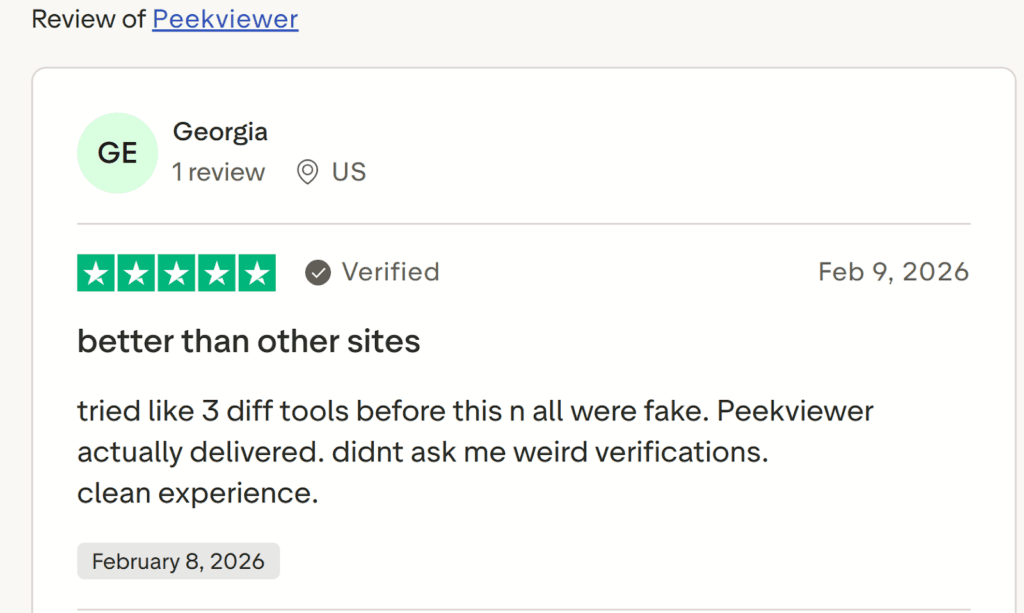Click the '1 review' reviewer stats text
This screenshot has height=613, width=1024.
(x=219, y=172)
